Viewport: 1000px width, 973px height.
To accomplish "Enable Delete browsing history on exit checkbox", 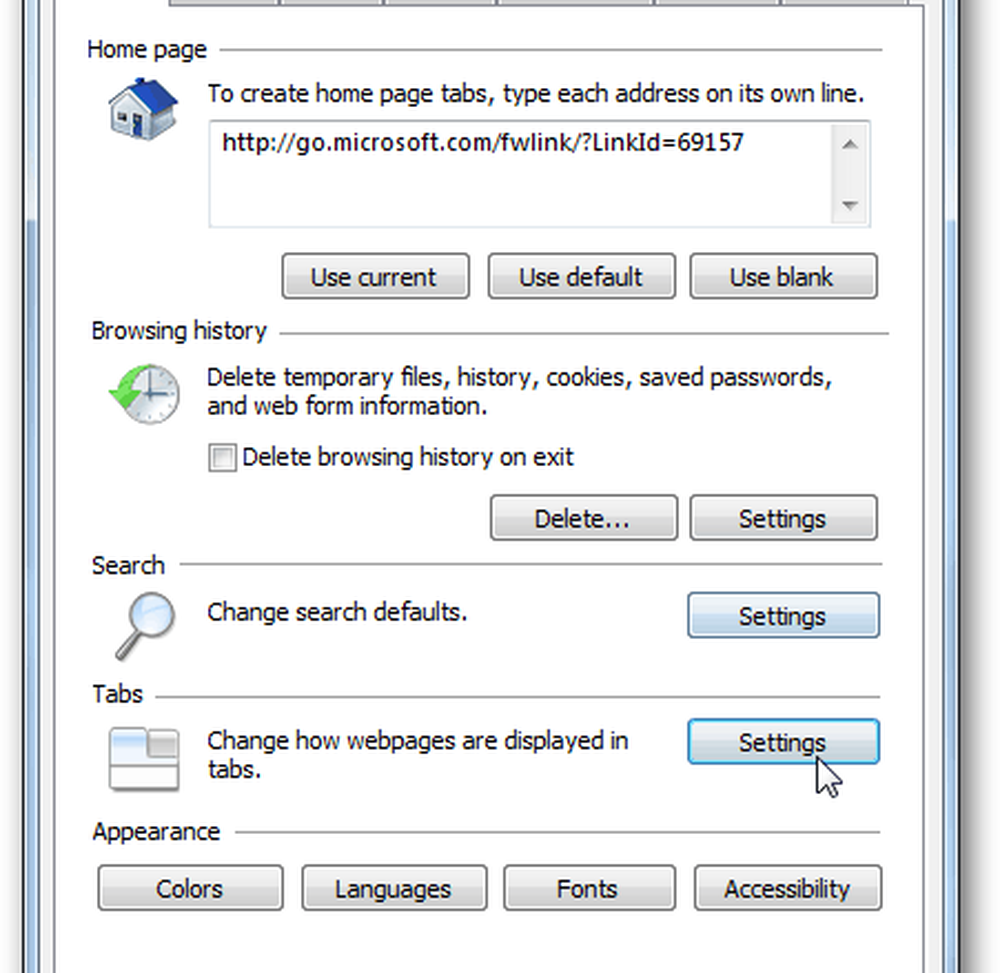I will (222, 458).
